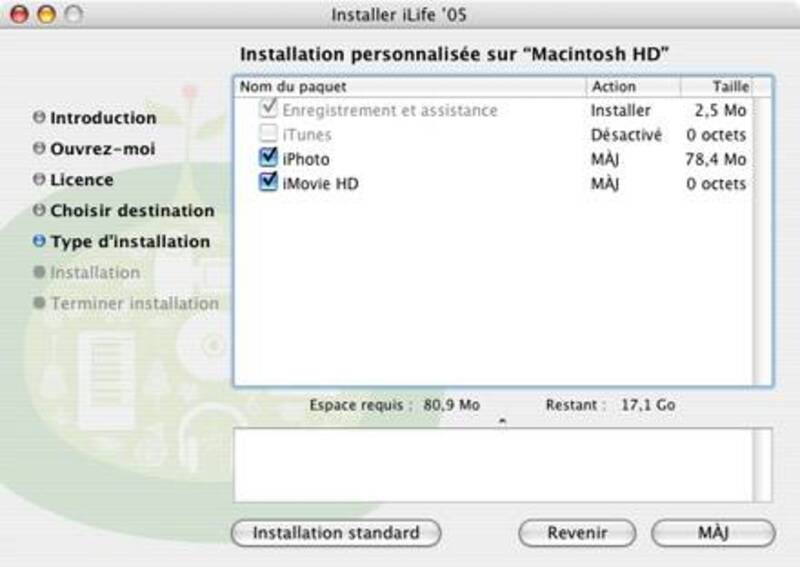Click the 2,5 Mo size cell
This screenshot has height=567, width=800.
click(720, 110)
